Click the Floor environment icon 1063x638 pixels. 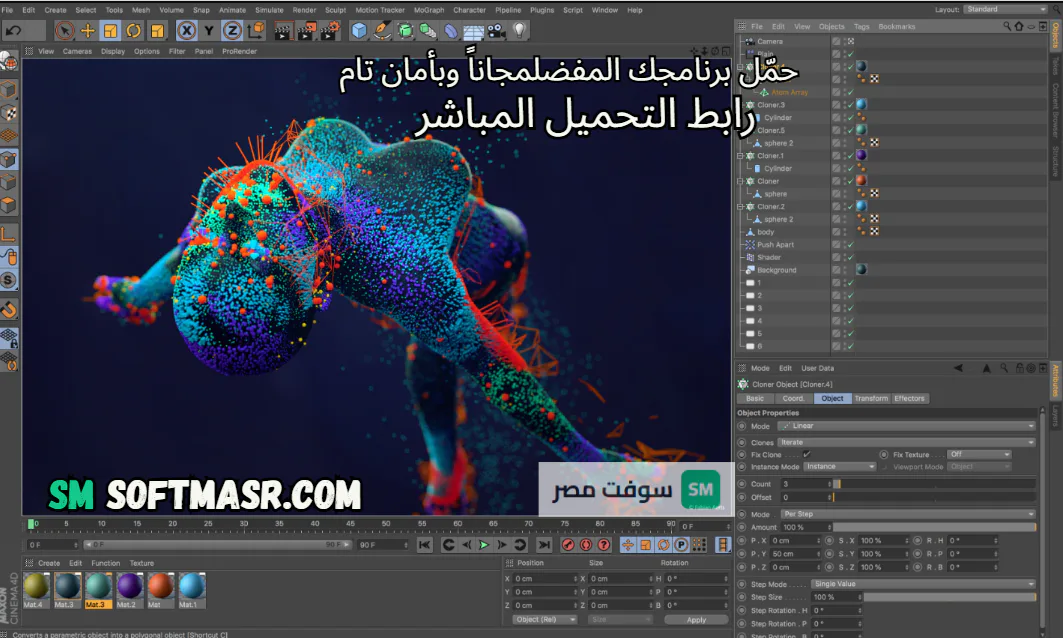point(473,31)
